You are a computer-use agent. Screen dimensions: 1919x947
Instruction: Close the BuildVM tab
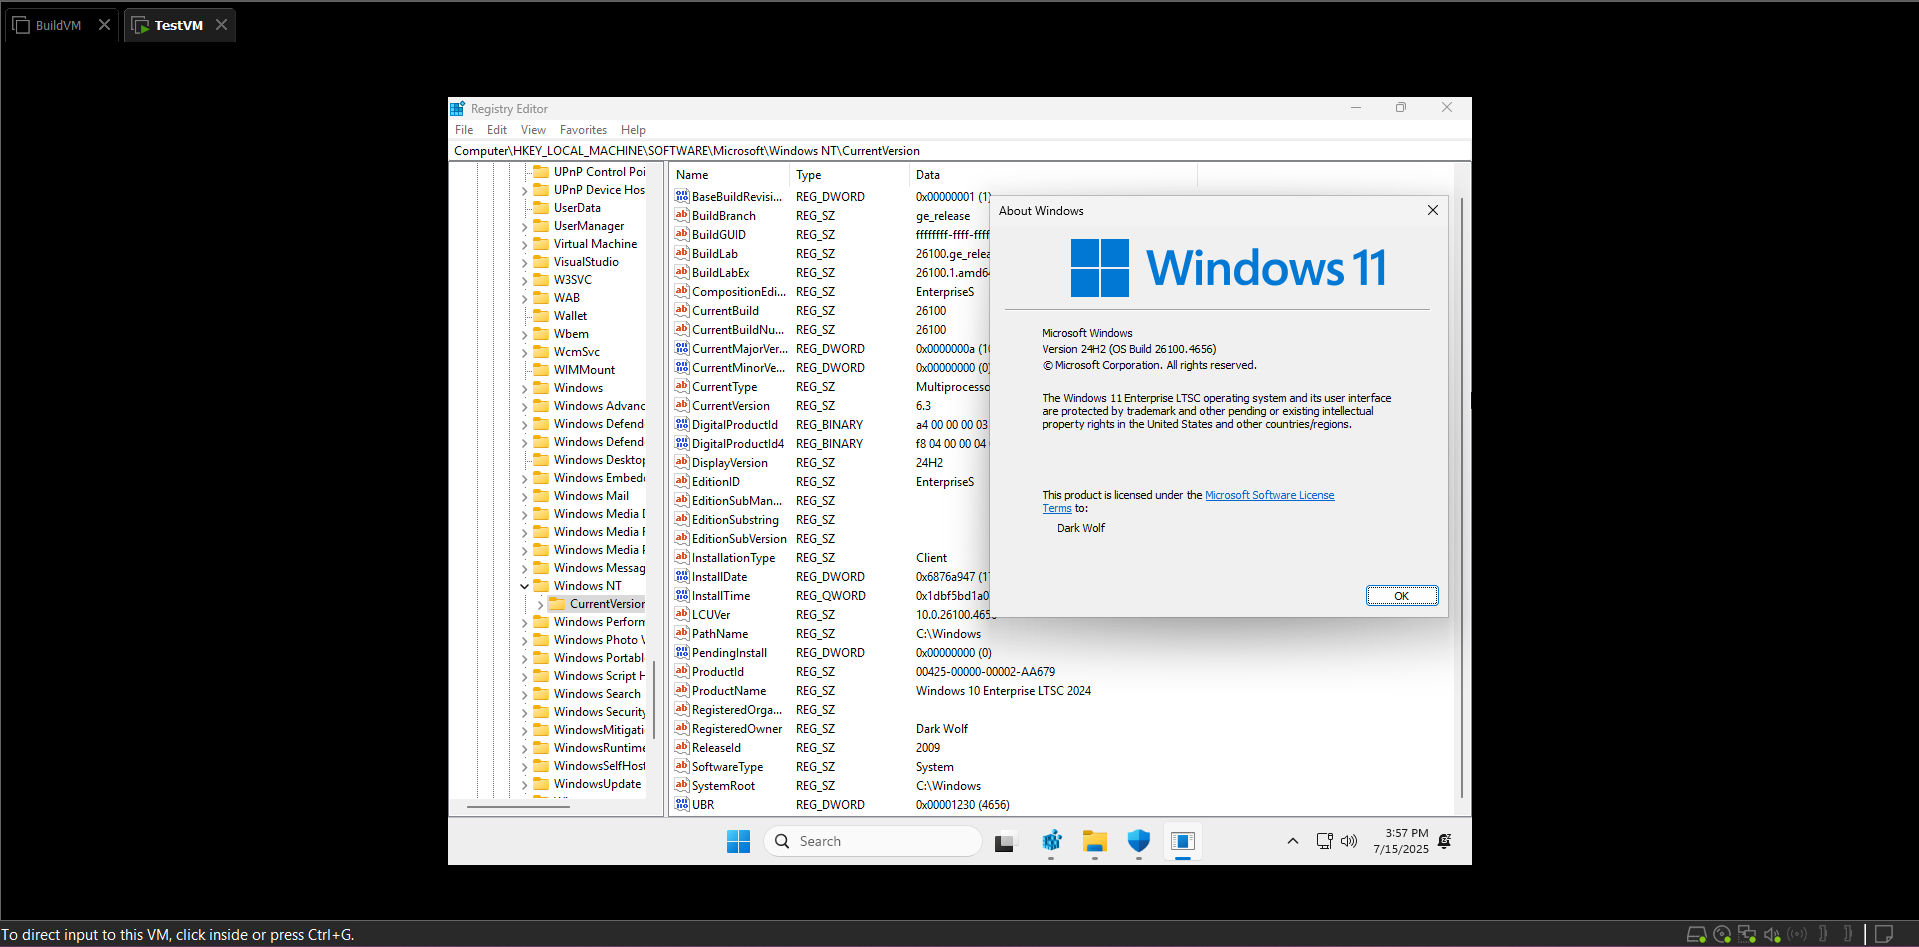point(104,25)
